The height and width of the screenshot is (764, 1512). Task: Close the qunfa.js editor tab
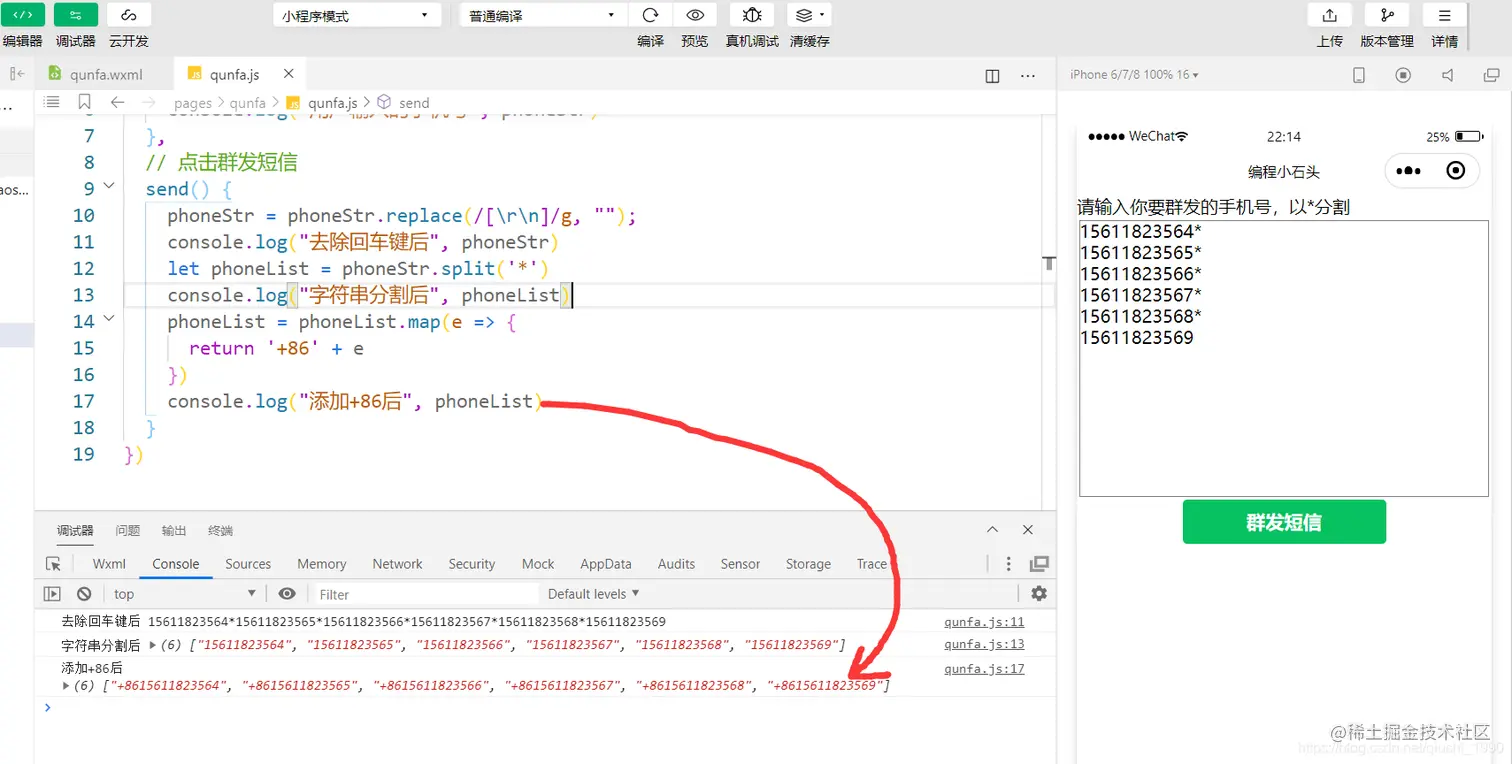289,74
